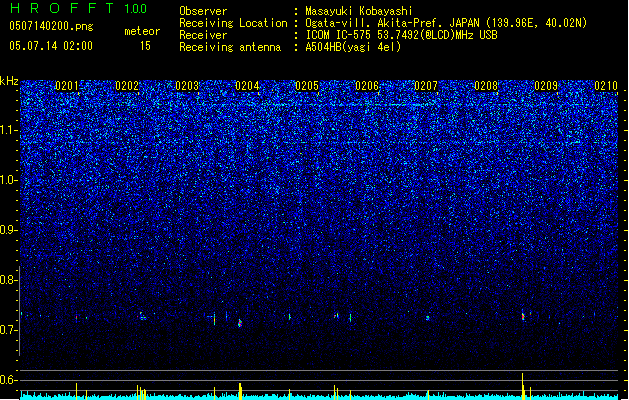Image resolution: width=629 pixels, height=400 pixels.
Task: Click the 0202 time marker
Action: (x=127, y=86)
